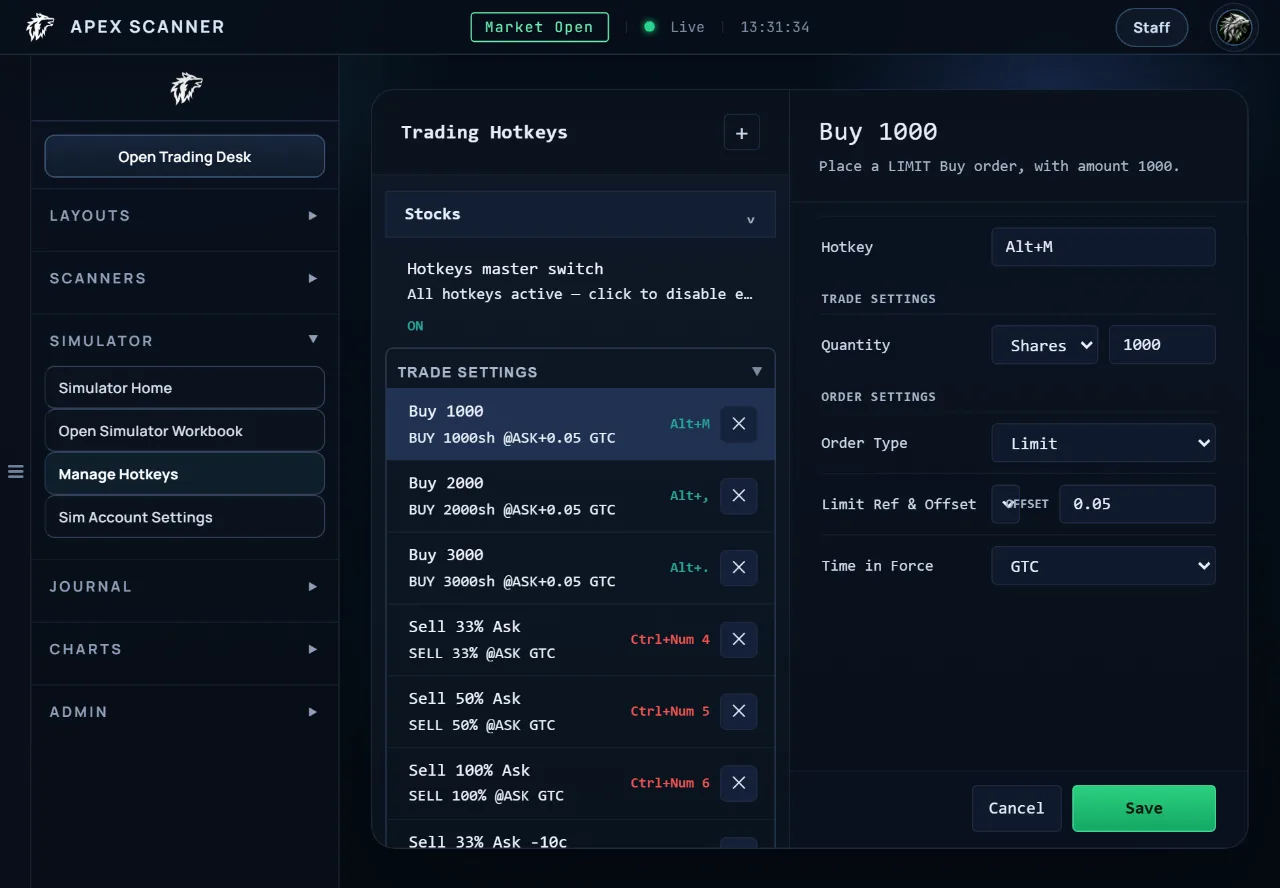The width and height of the screenshot is (1280, 888).
Task: Click Open Trading Desk button
Action: tap(185, 157)
